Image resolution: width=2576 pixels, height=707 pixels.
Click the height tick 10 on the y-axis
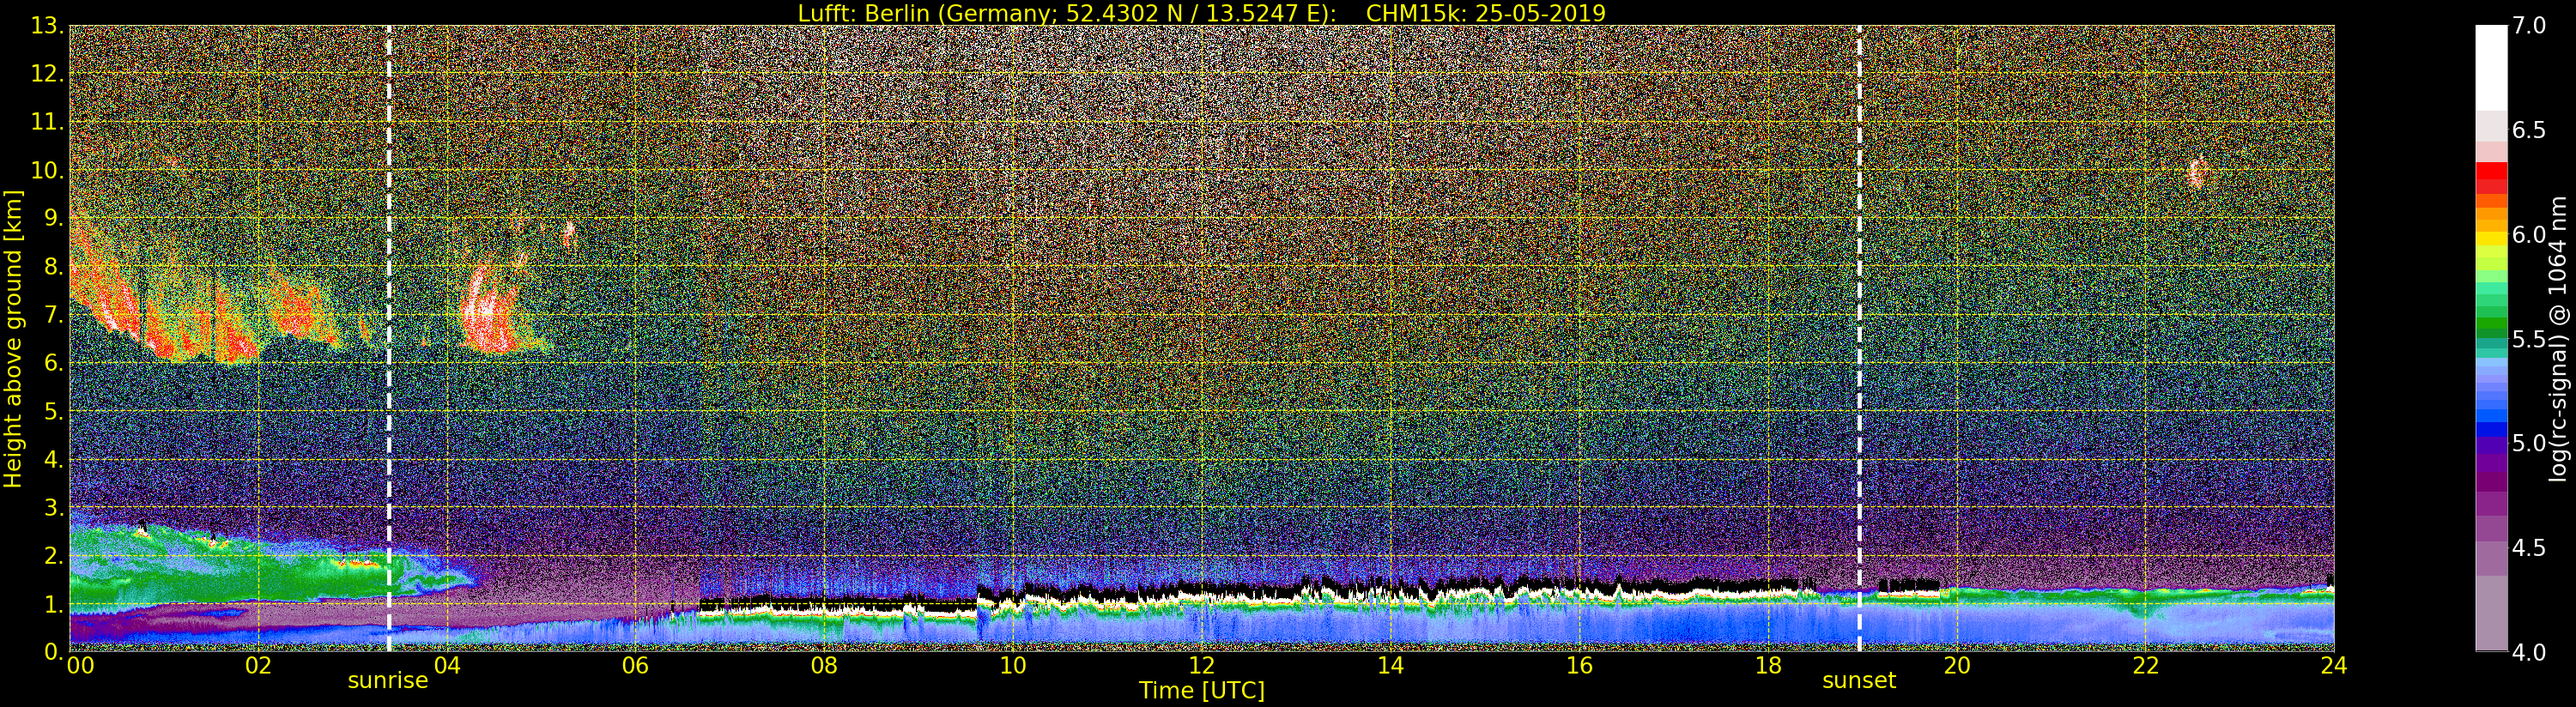coord(47,170)
